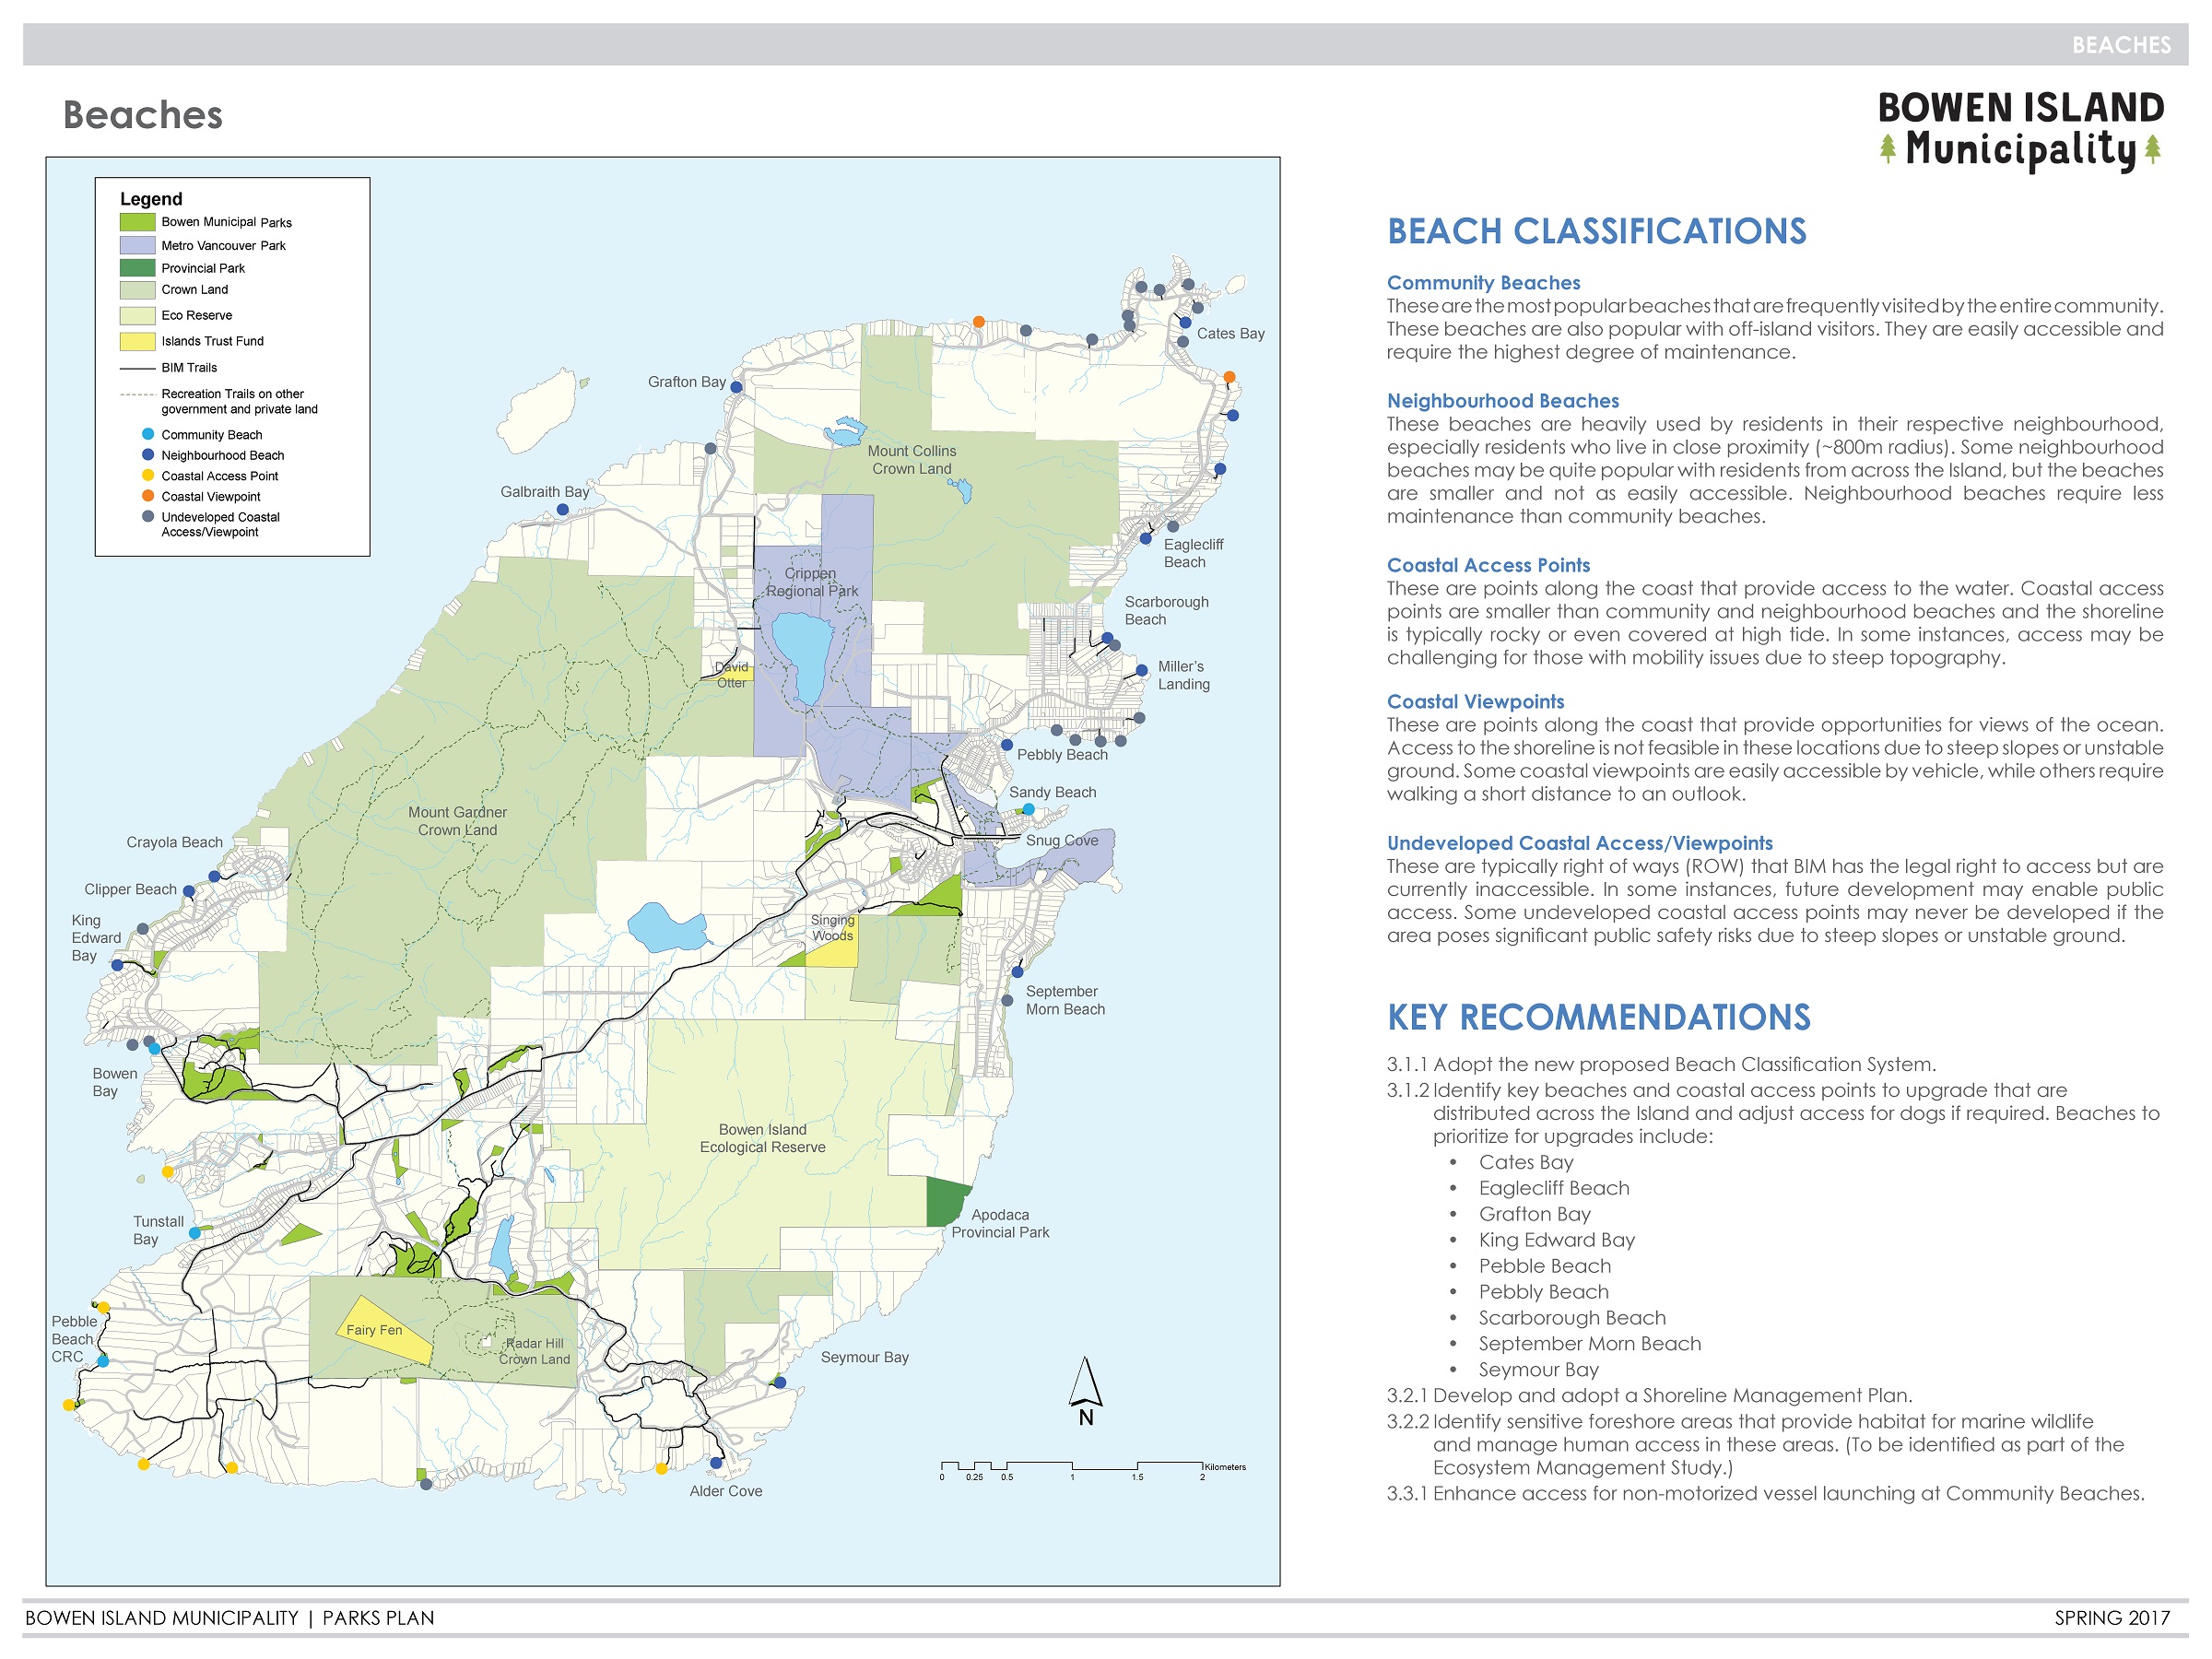Image resolution: width=2212 pixels, height=1659 pixels.
Task: Select the Eaglecliff Beach blue marker
Action: pyautogui.click(x=1146, y=539)
